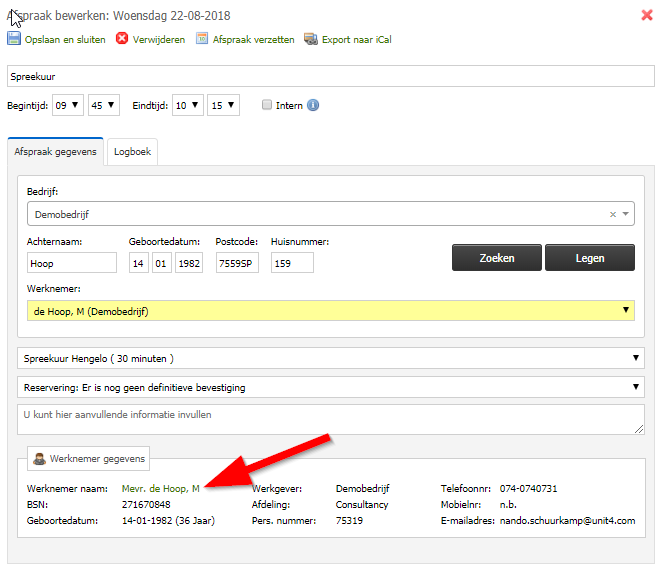
Task: Expand the Werknemer de Hoop dropdown
Action: click(330, 311)
